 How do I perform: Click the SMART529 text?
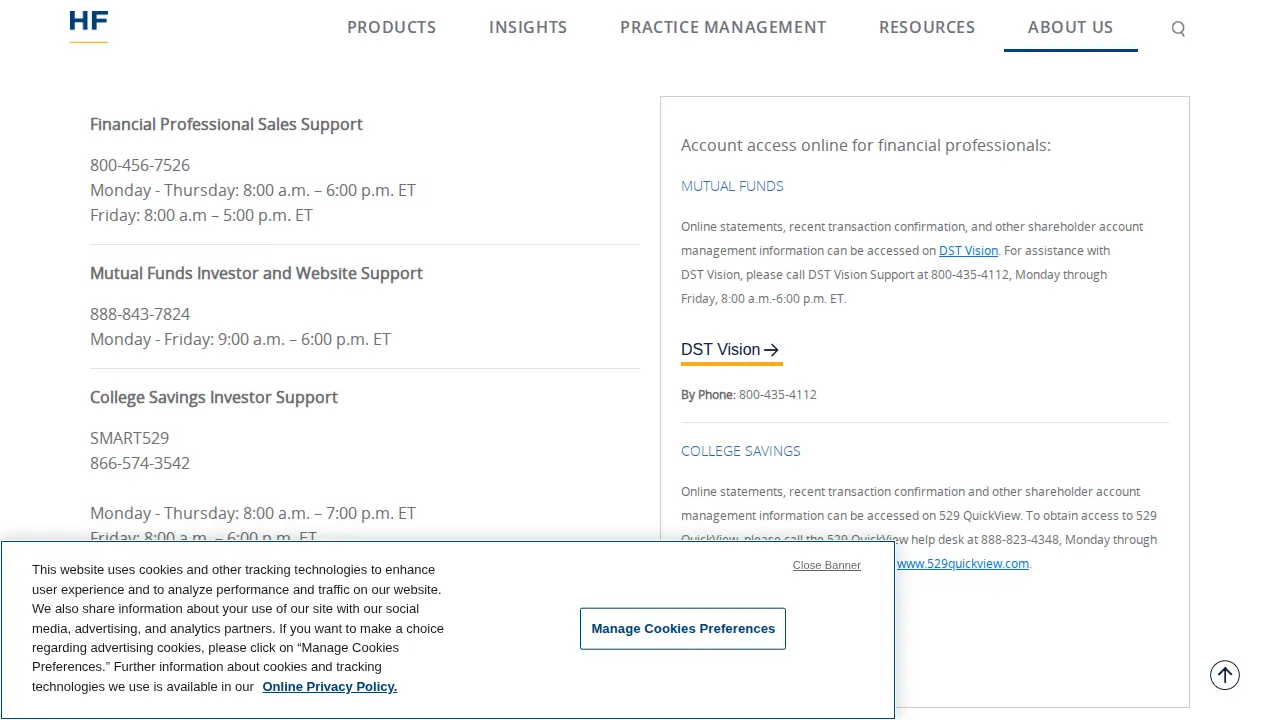click(130, 438)
